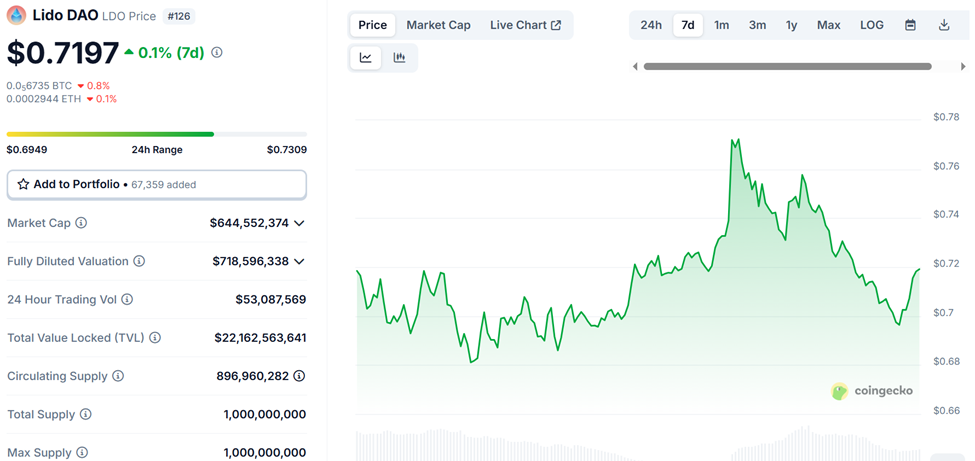Viewport: 975px width, 461px height.
Task: Select the 3m time range
Action: pos(757,25)
